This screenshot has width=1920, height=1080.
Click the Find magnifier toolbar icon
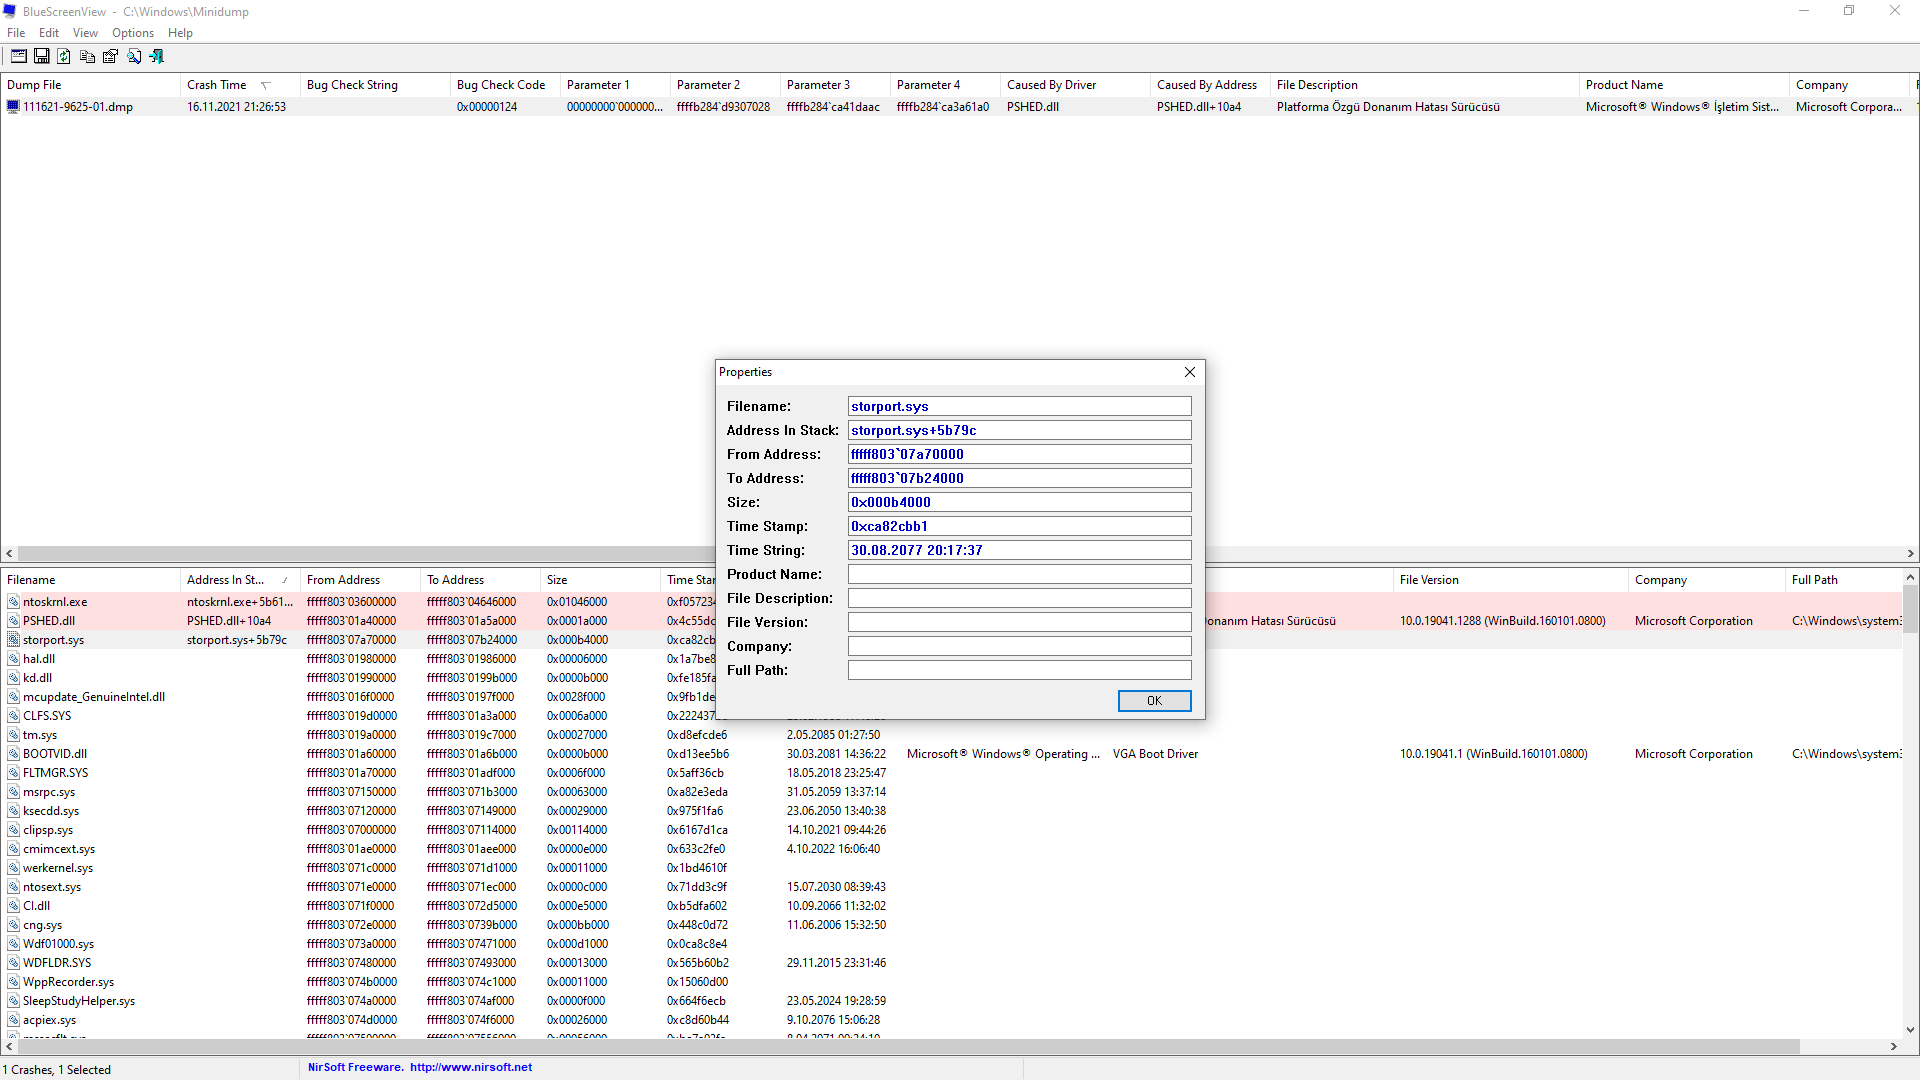click(134, 57)
